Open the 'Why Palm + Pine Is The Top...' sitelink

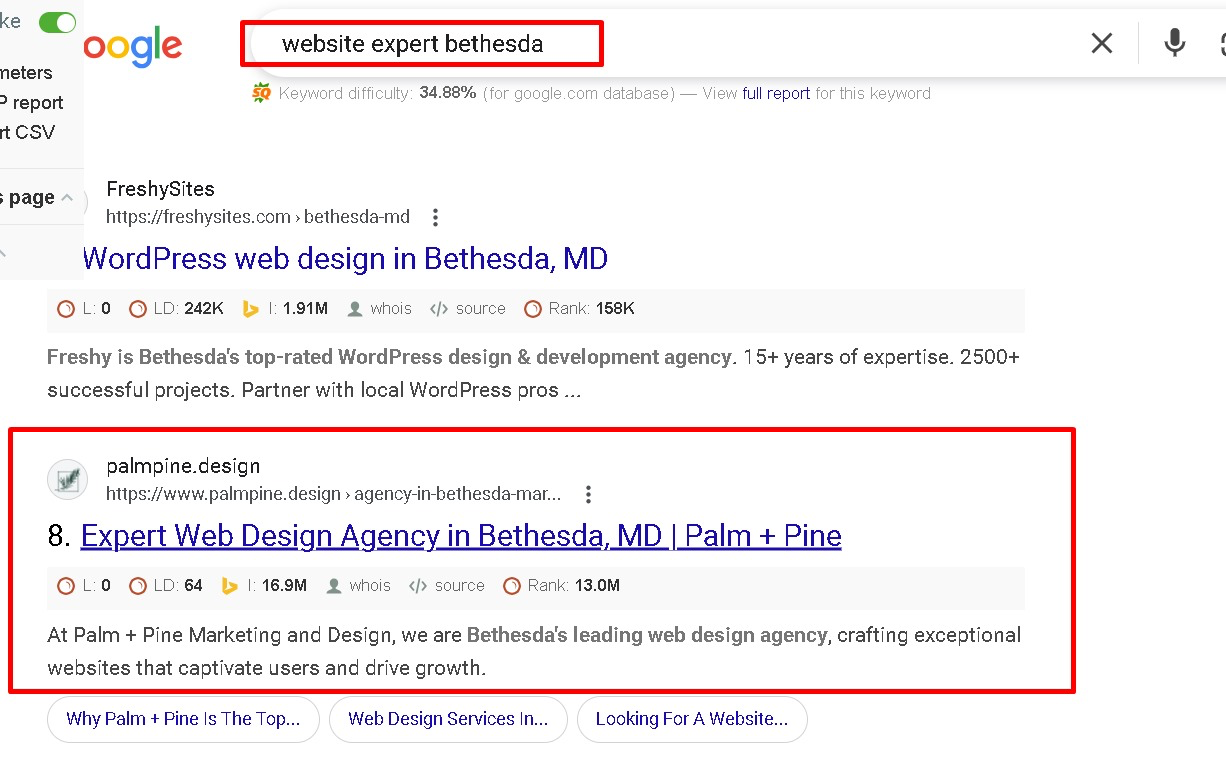pyautogui.click(x=183, y=719)
